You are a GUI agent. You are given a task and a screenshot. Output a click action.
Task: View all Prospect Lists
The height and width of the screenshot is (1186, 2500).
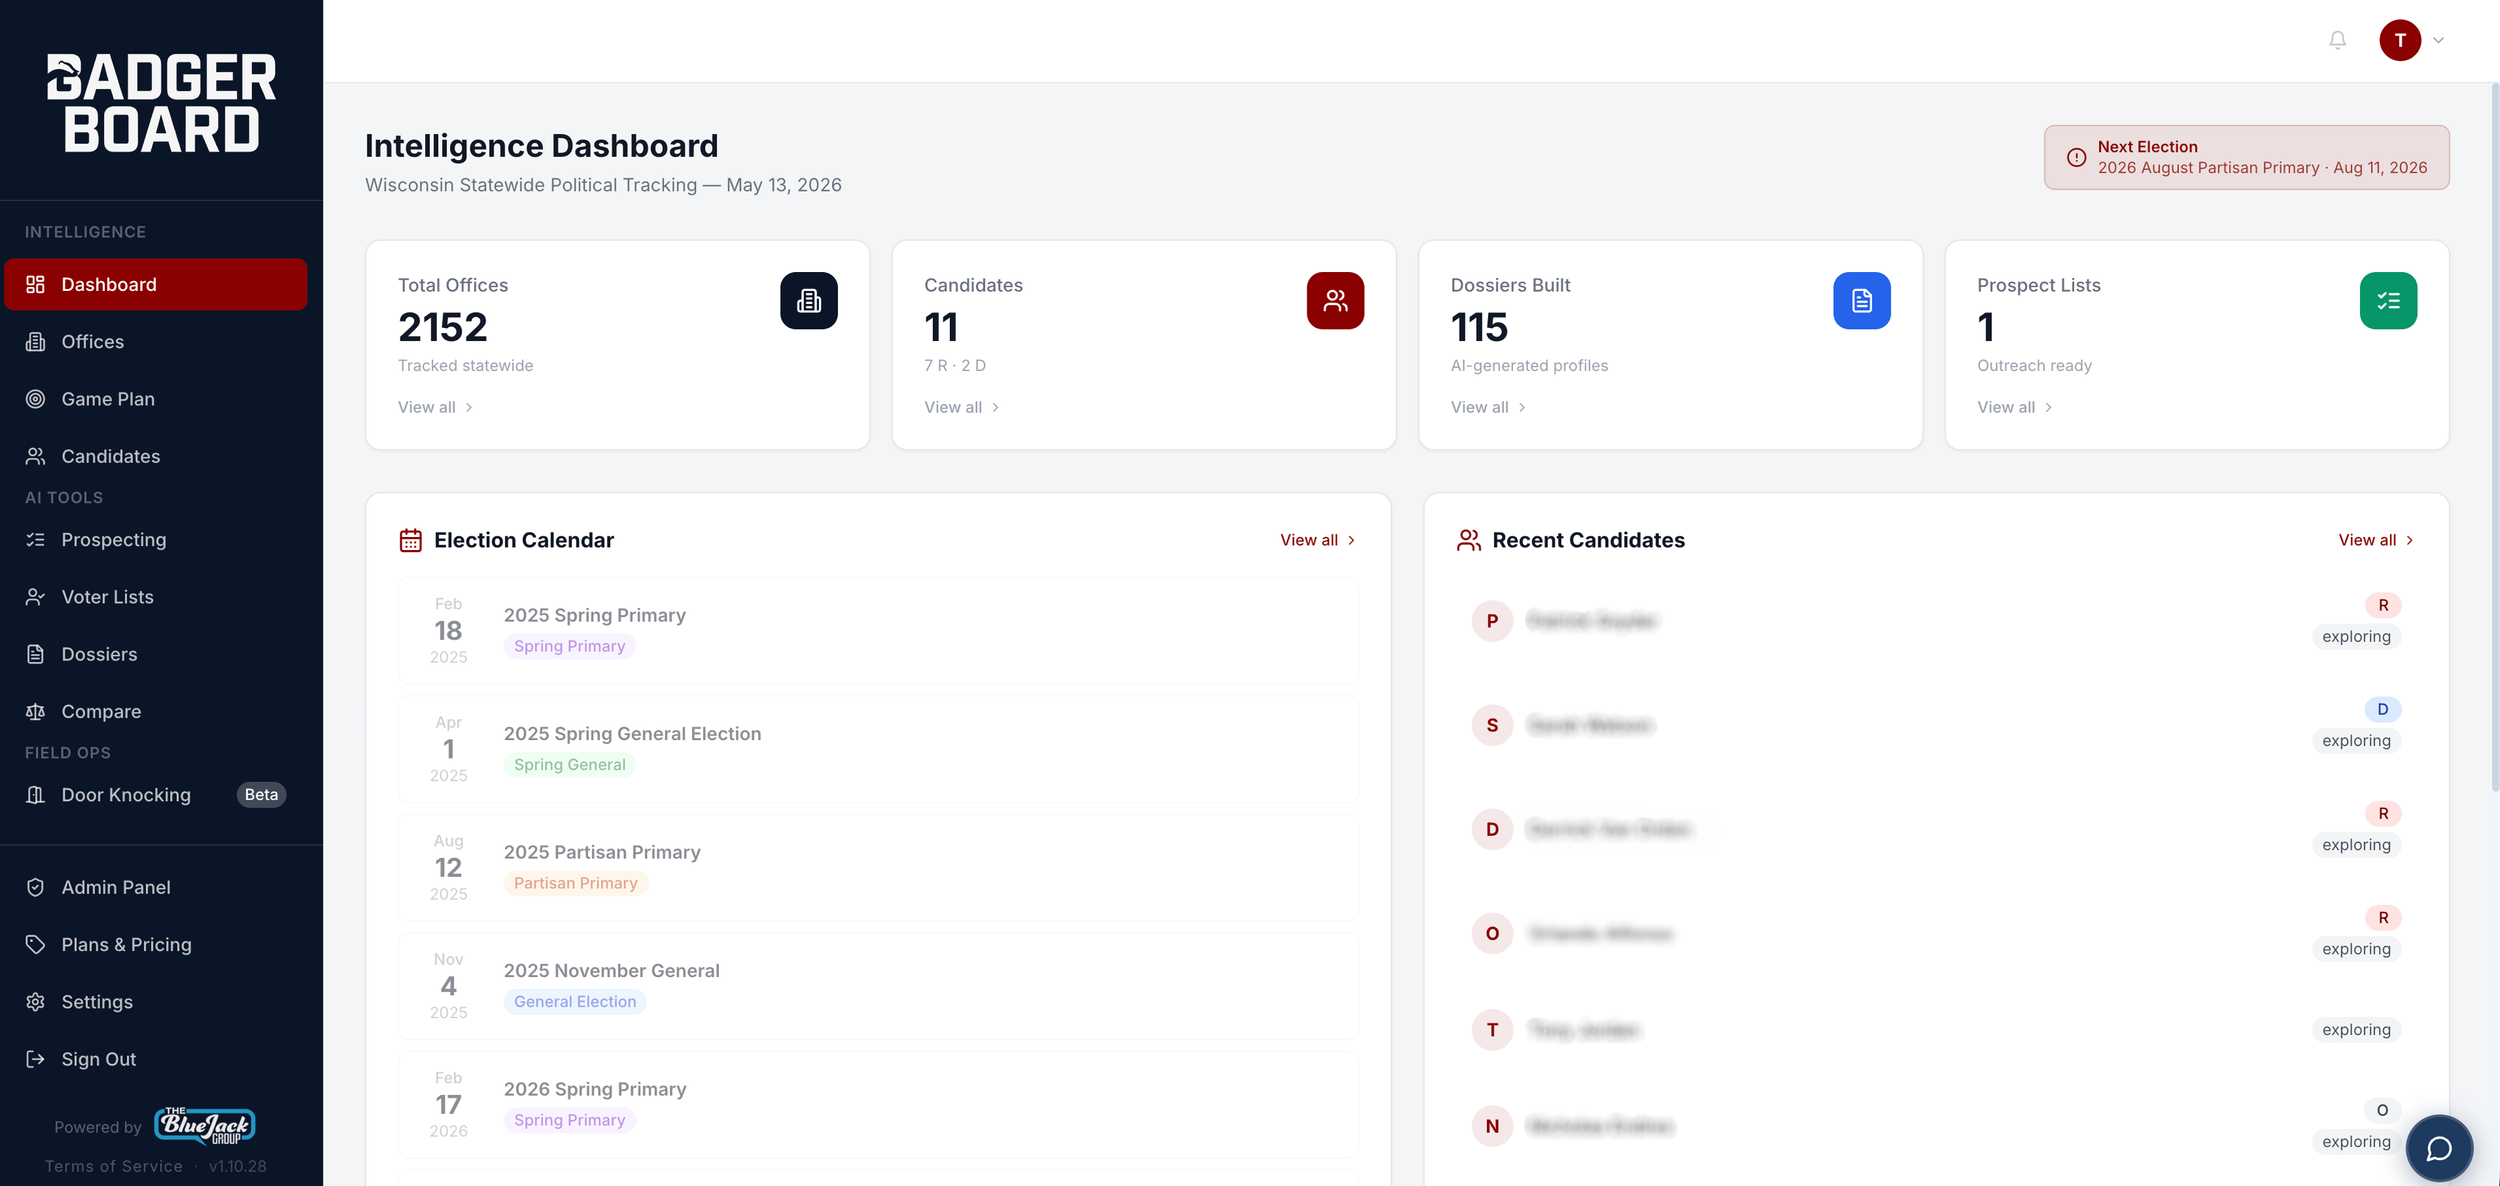coord(2014,407)
